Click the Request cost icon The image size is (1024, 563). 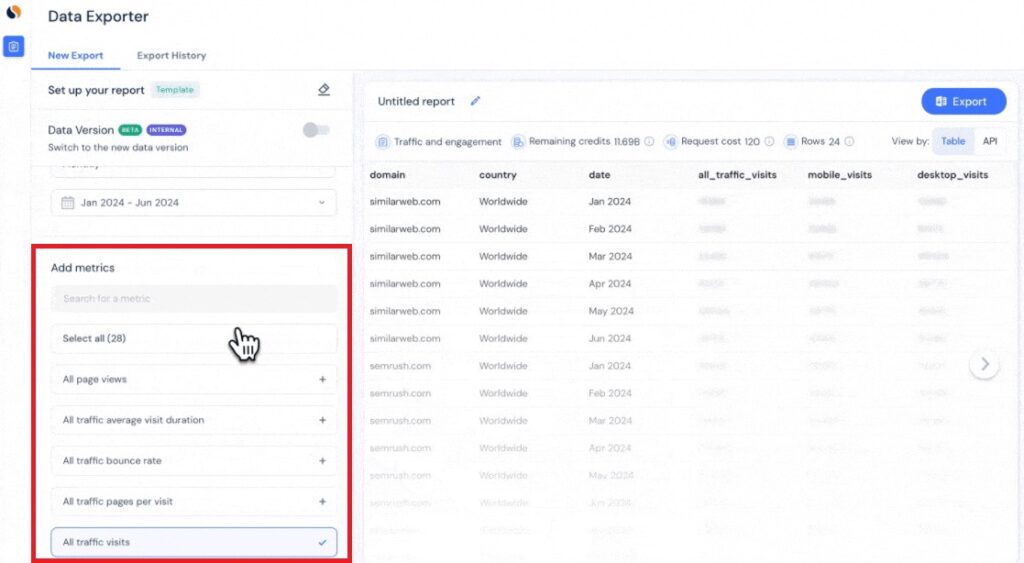coord(670,142)
